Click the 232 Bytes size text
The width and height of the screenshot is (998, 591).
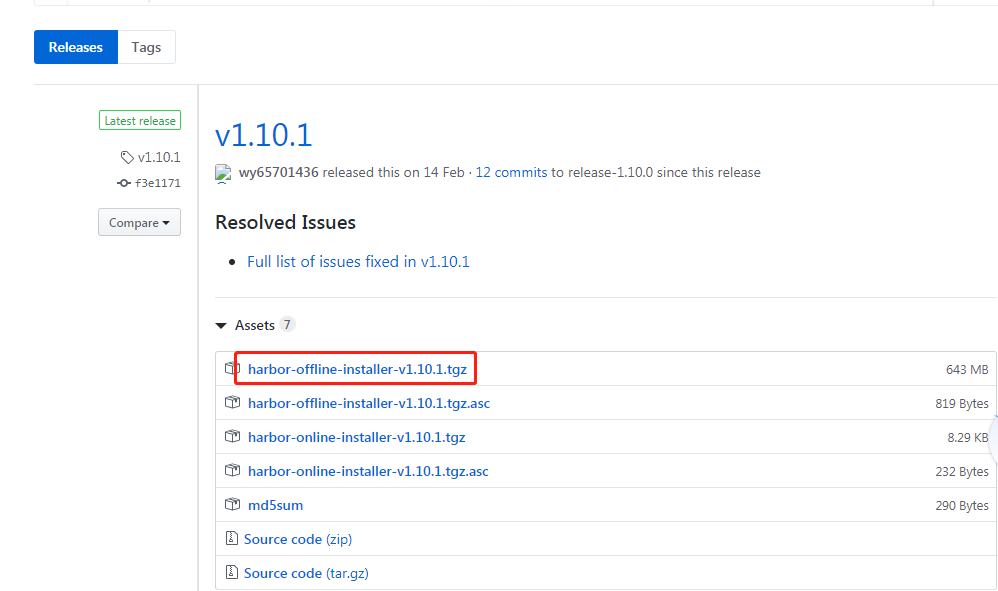point(962,471)
